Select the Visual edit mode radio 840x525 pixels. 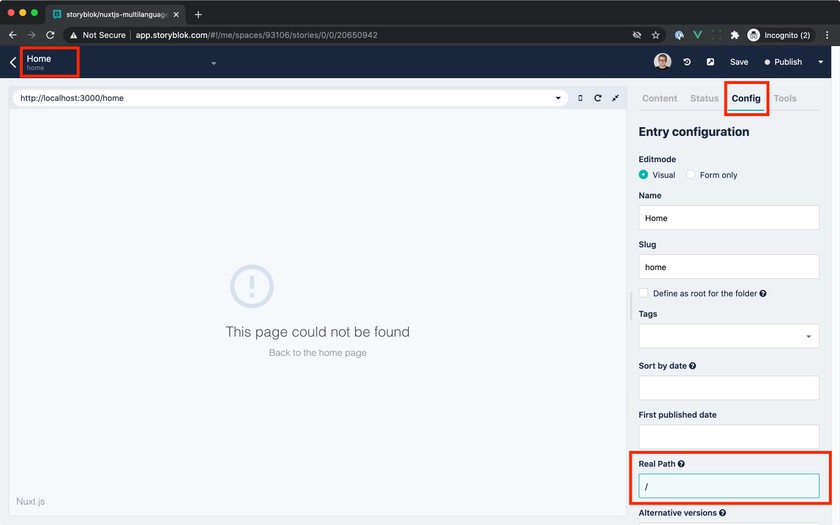point(643,175)
